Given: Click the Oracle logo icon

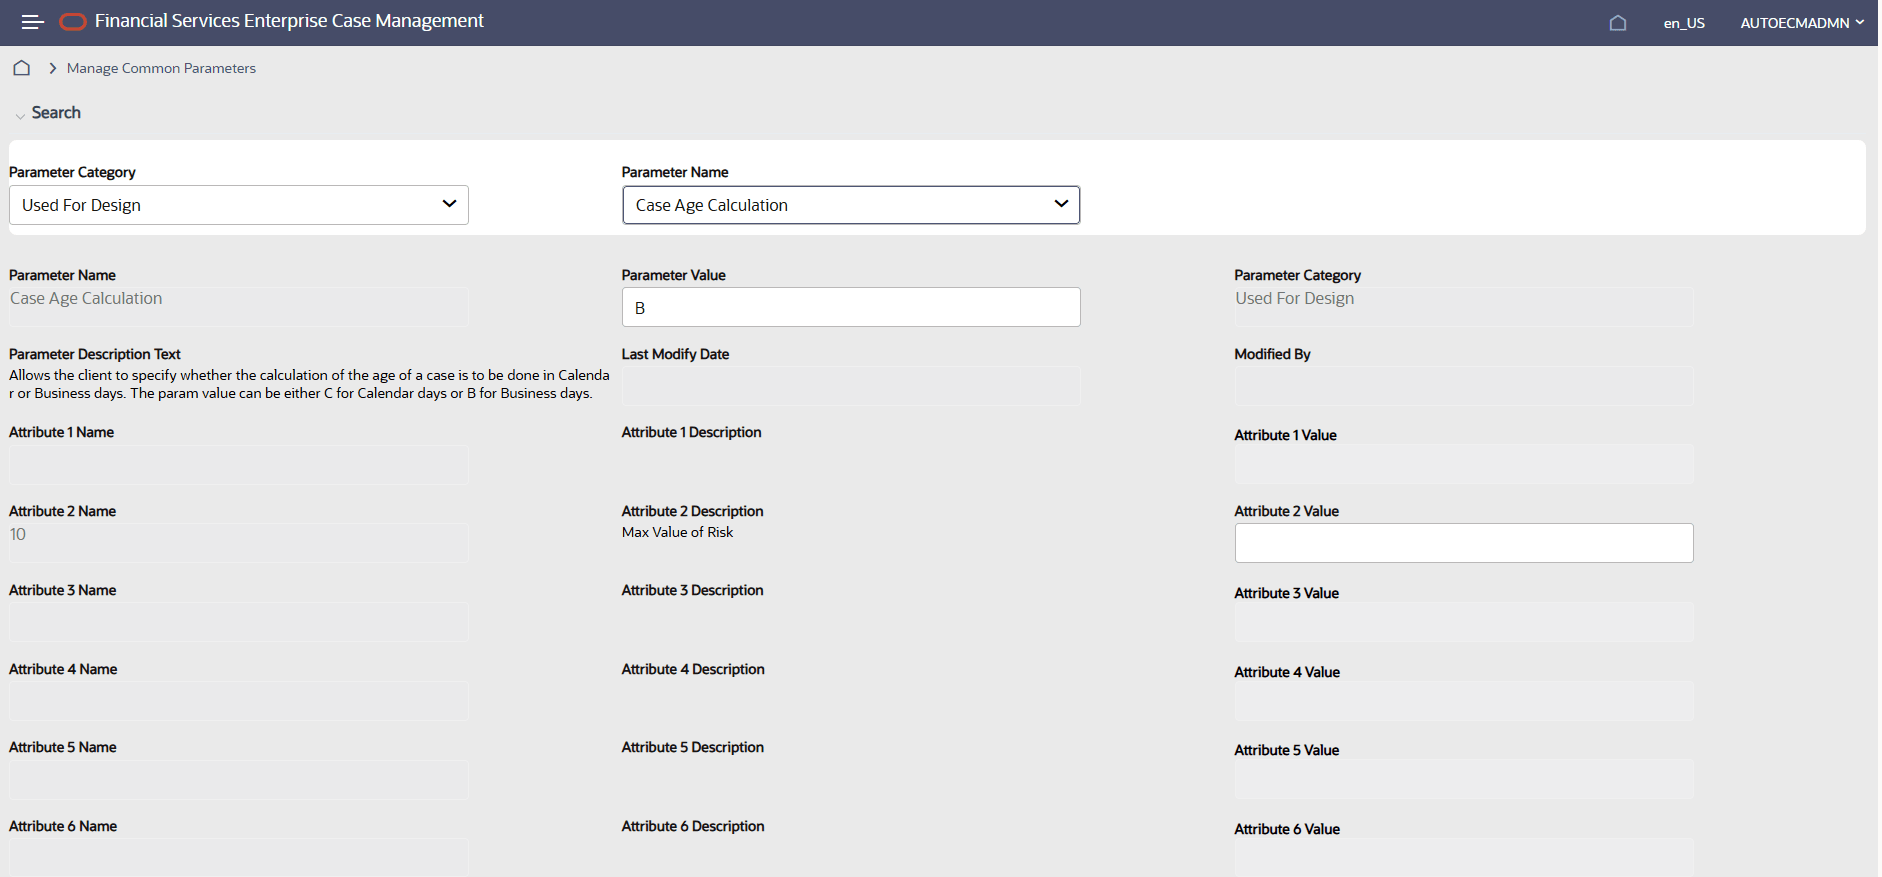Looking at the screenshot, I should pyautogui.click(x=73, y=22).
